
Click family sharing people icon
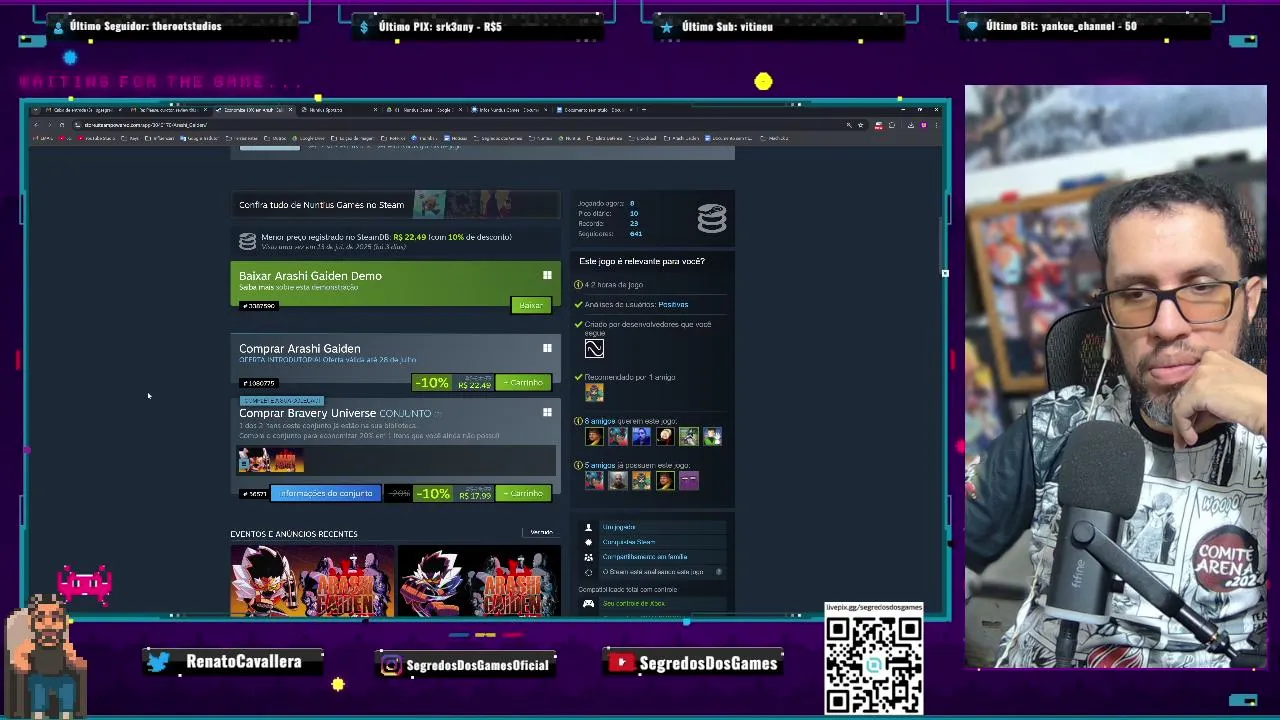click(588, 557)
